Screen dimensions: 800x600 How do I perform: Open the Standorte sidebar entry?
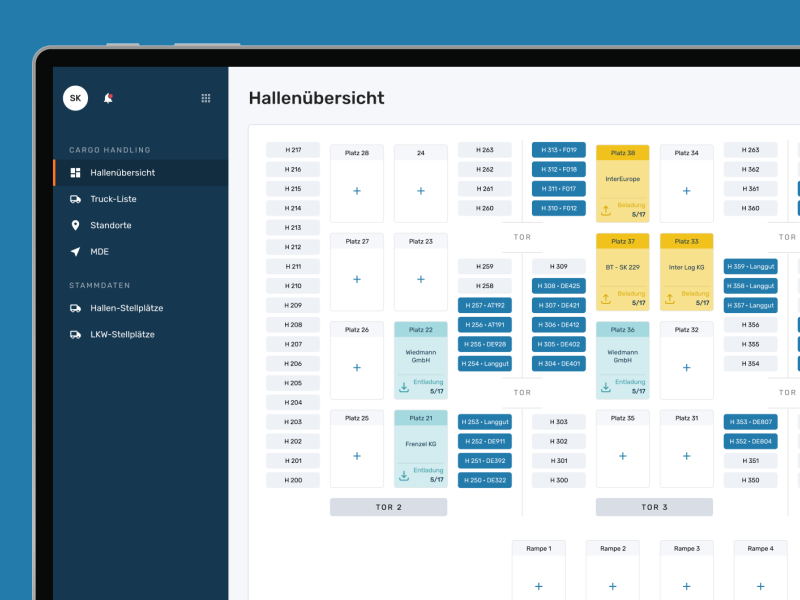(x=110, y=225)
